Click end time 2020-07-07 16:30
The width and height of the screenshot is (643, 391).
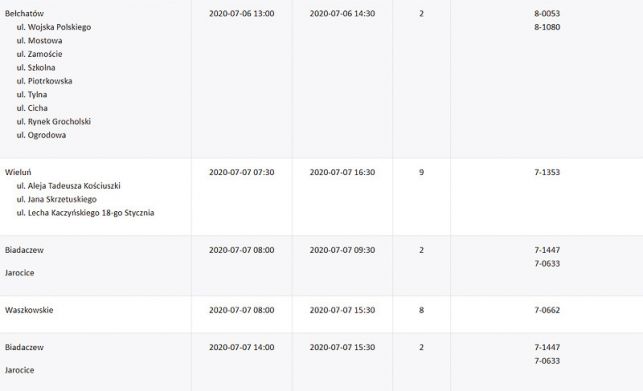342,172
